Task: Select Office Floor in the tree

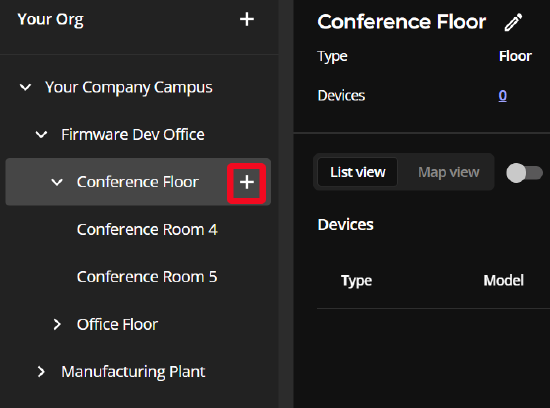Action: pos(117,325)
